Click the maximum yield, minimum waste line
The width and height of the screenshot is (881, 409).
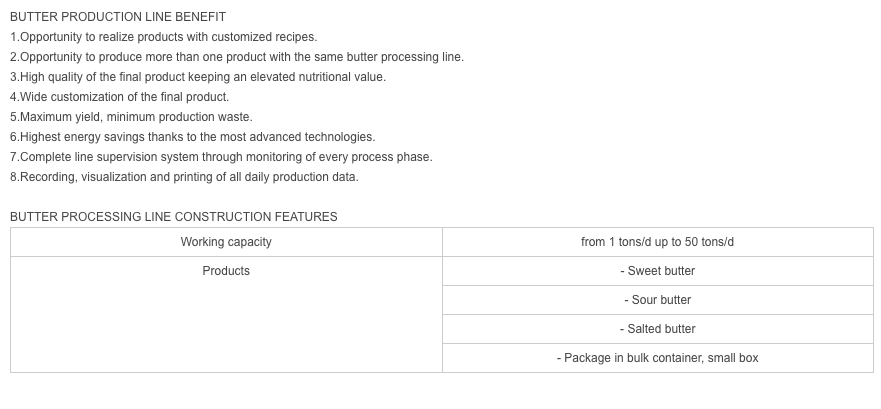tap(131, 117)
